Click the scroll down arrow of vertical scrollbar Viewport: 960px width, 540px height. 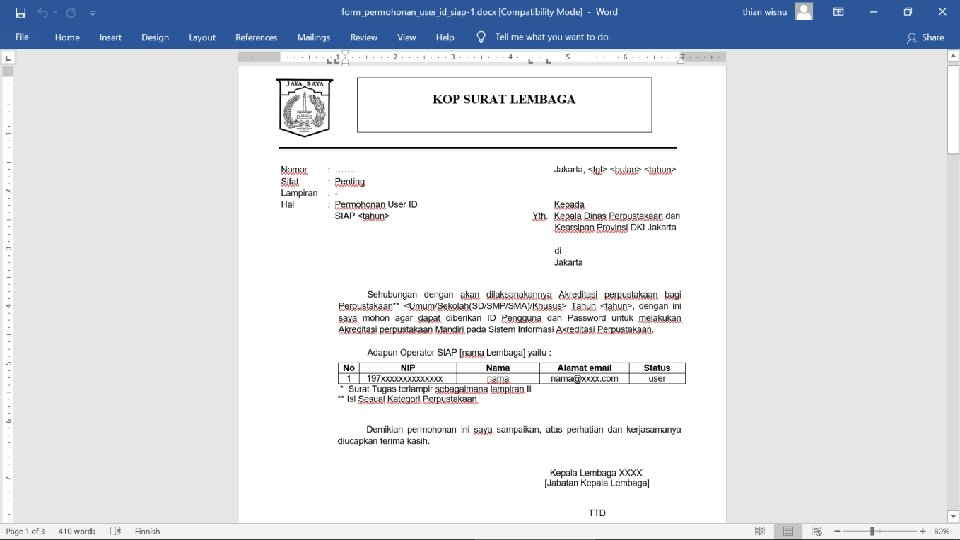(x=953, y=517)
